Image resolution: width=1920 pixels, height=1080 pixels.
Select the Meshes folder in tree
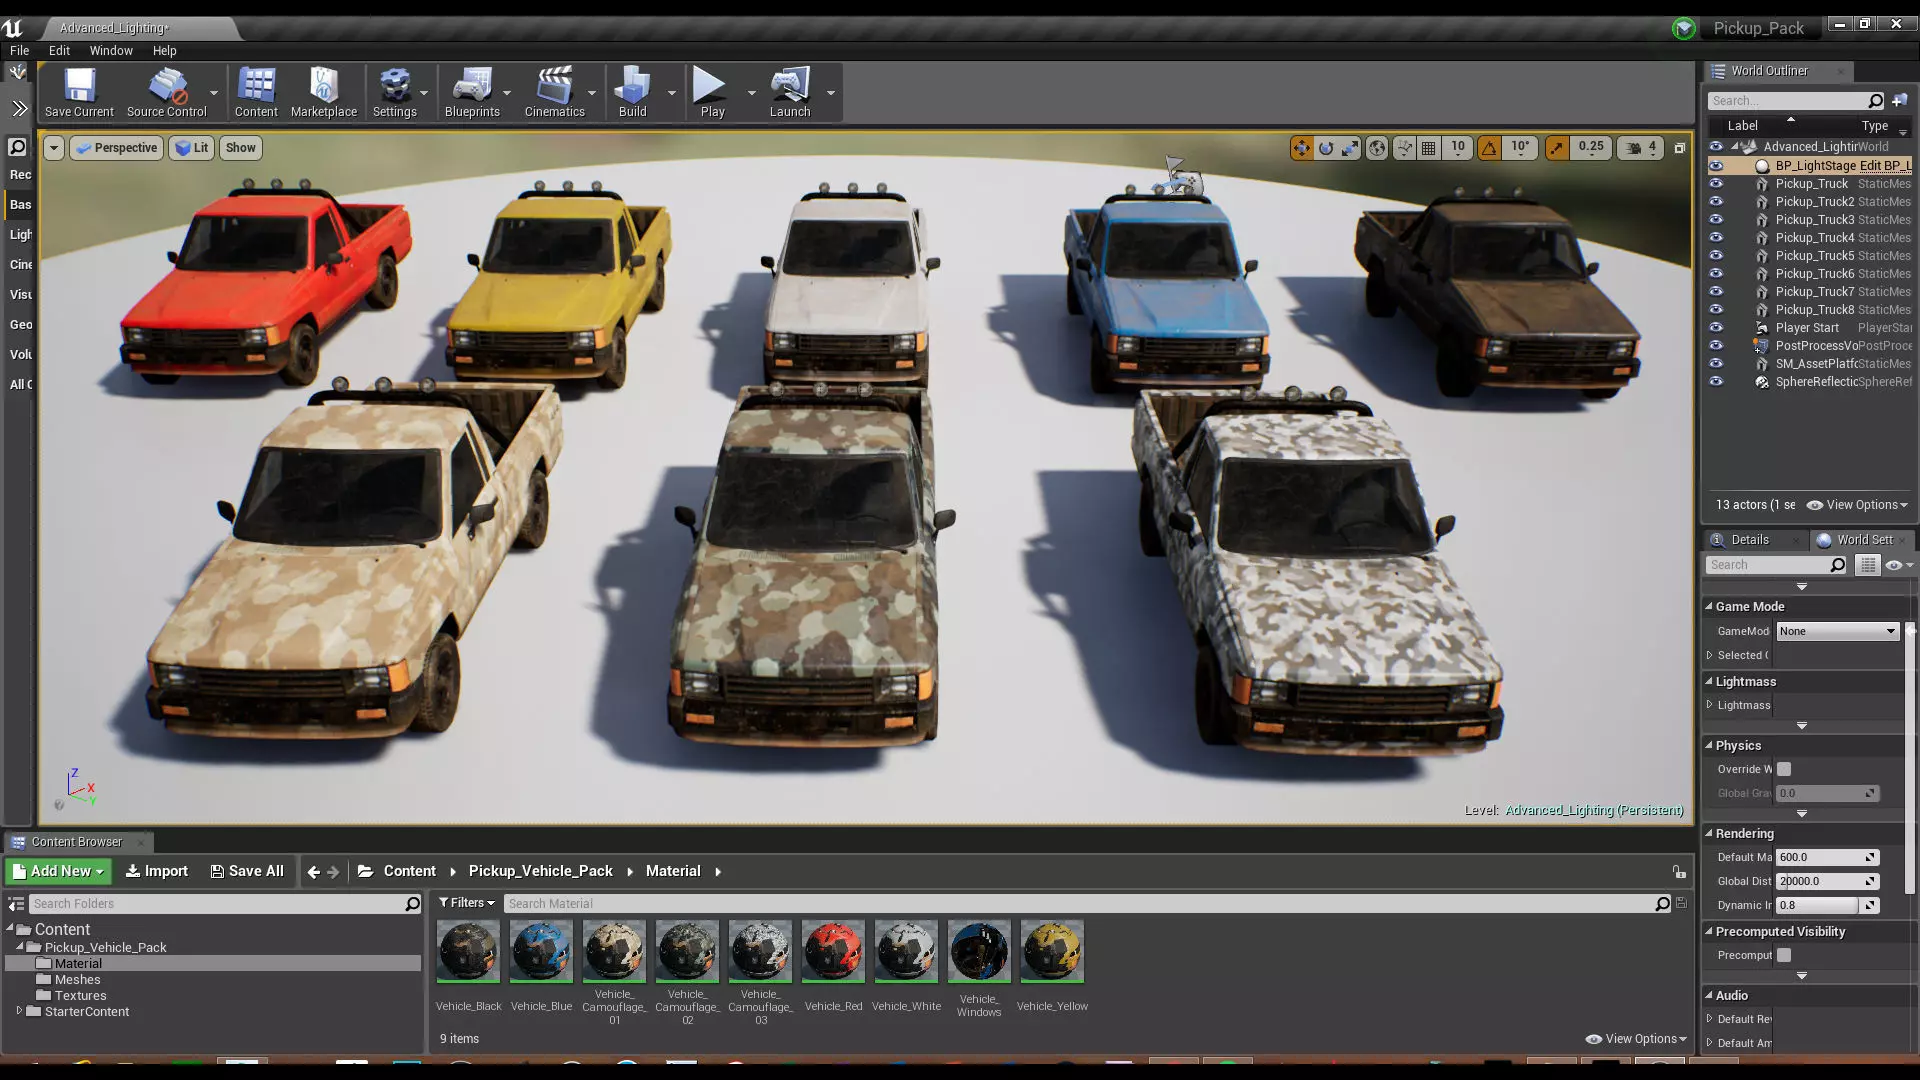77,979
